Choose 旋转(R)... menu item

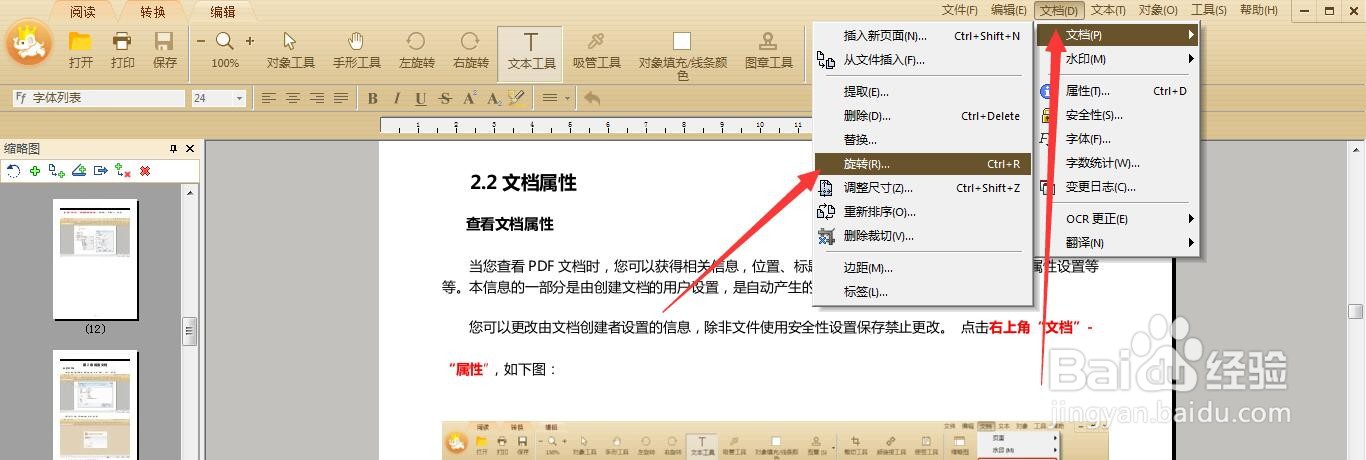click(x=923, y=164)
